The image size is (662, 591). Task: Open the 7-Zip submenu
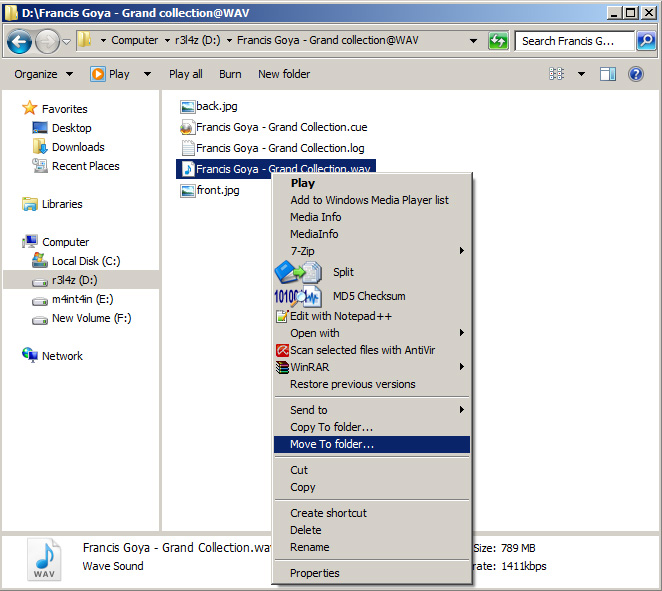tap(372, 251)
